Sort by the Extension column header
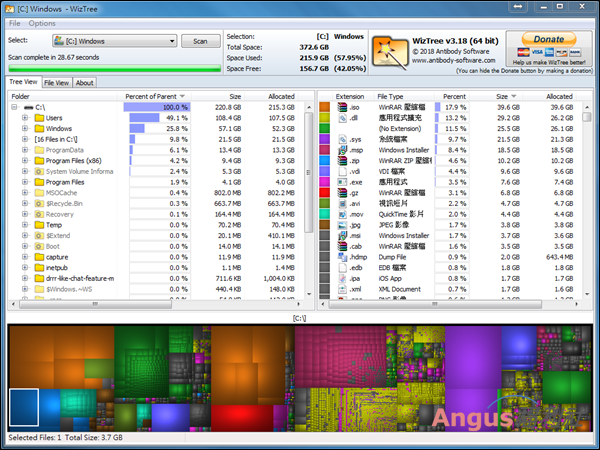600x450 pixels. click(350, 96)
